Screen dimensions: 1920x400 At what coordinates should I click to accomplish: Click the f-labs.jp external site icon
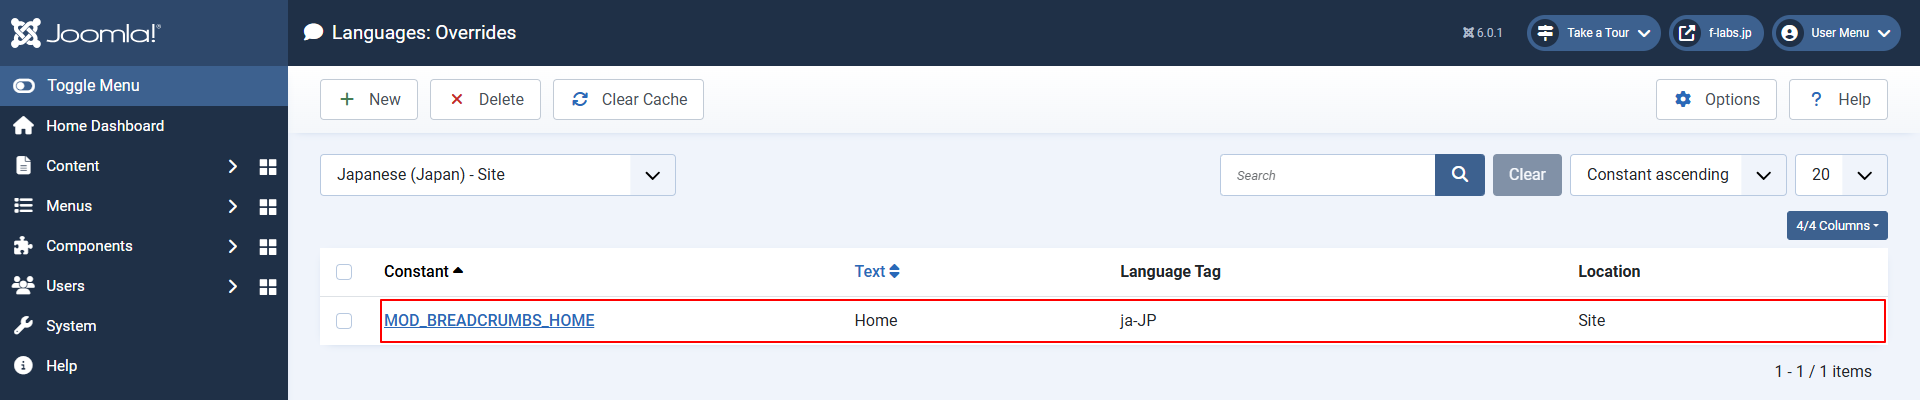point(1687,33)
